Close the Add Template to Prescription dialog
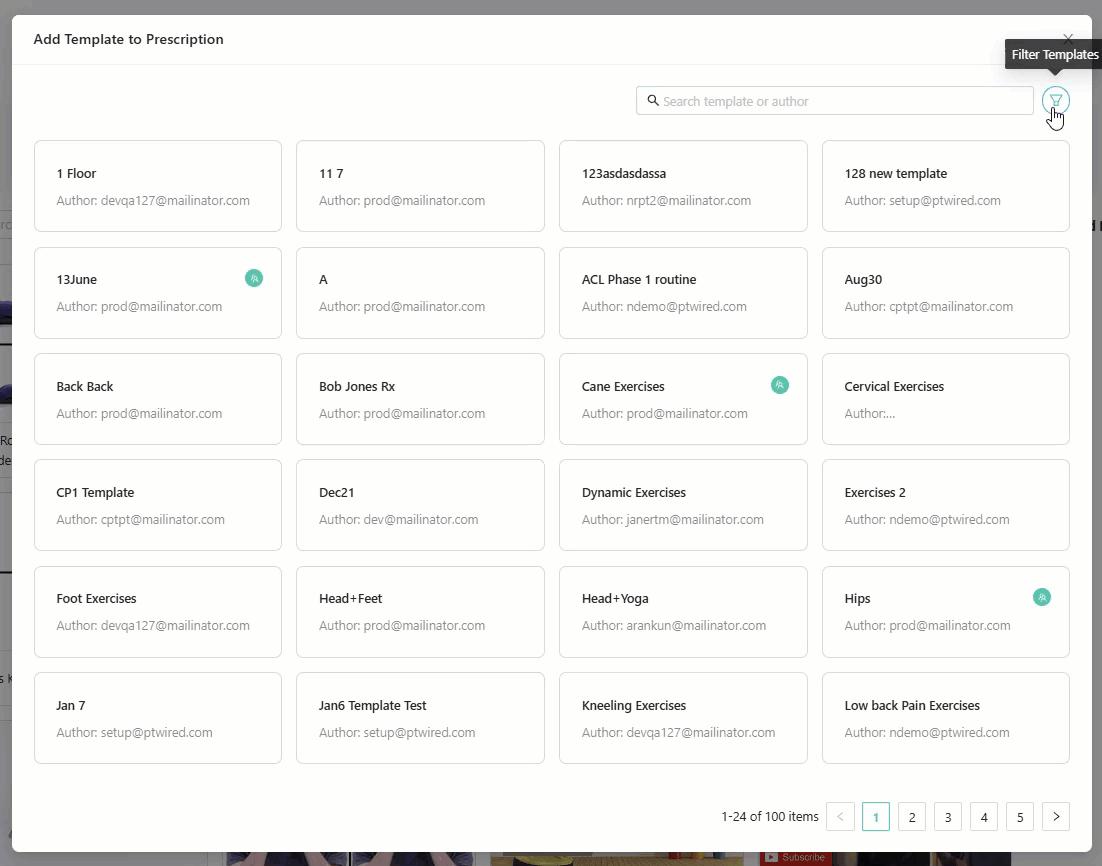Viewport: 1102px width, 866px height. [x=1068, y=38]
